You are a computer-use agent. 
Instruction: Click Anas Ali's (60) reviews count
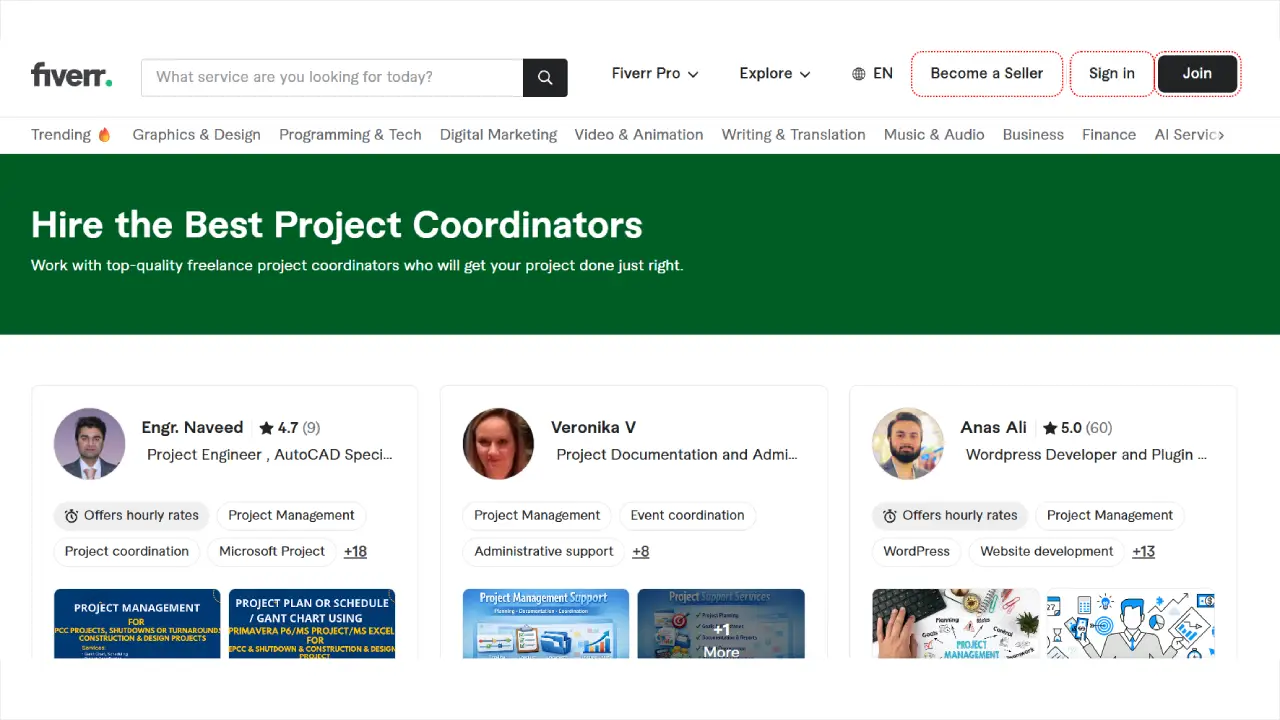point(1099,428)
